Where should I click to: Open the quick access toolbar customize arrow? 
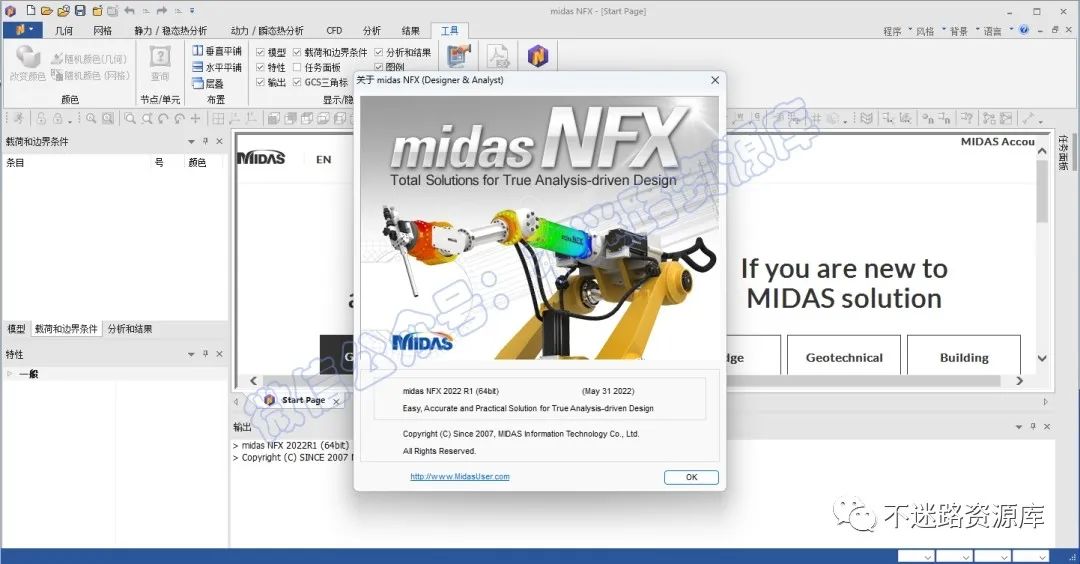tap(192, 11)
